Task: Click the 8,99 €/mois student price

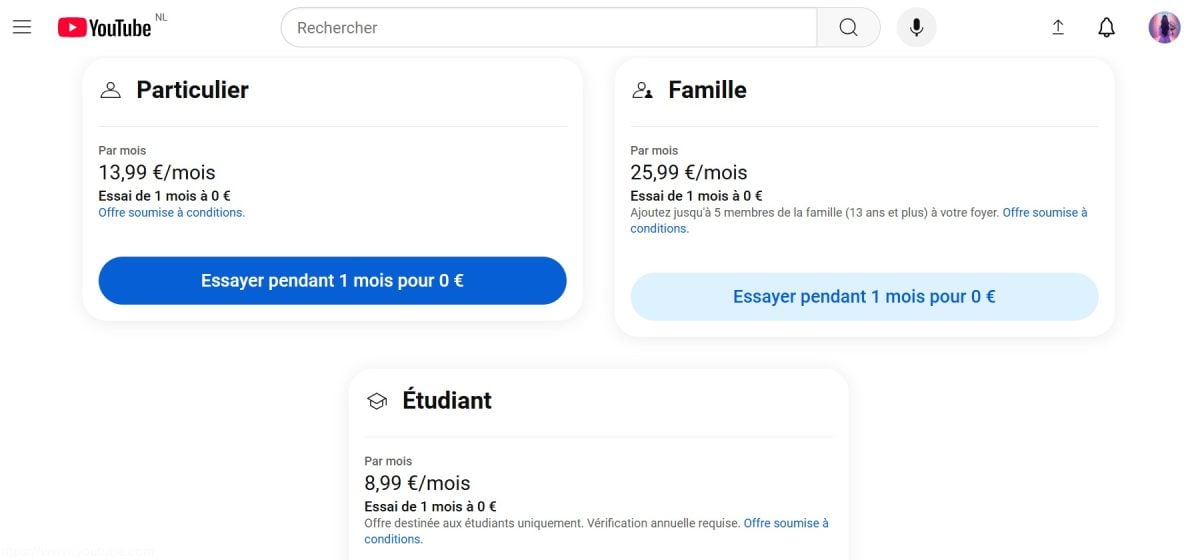Action: point(417,483)
